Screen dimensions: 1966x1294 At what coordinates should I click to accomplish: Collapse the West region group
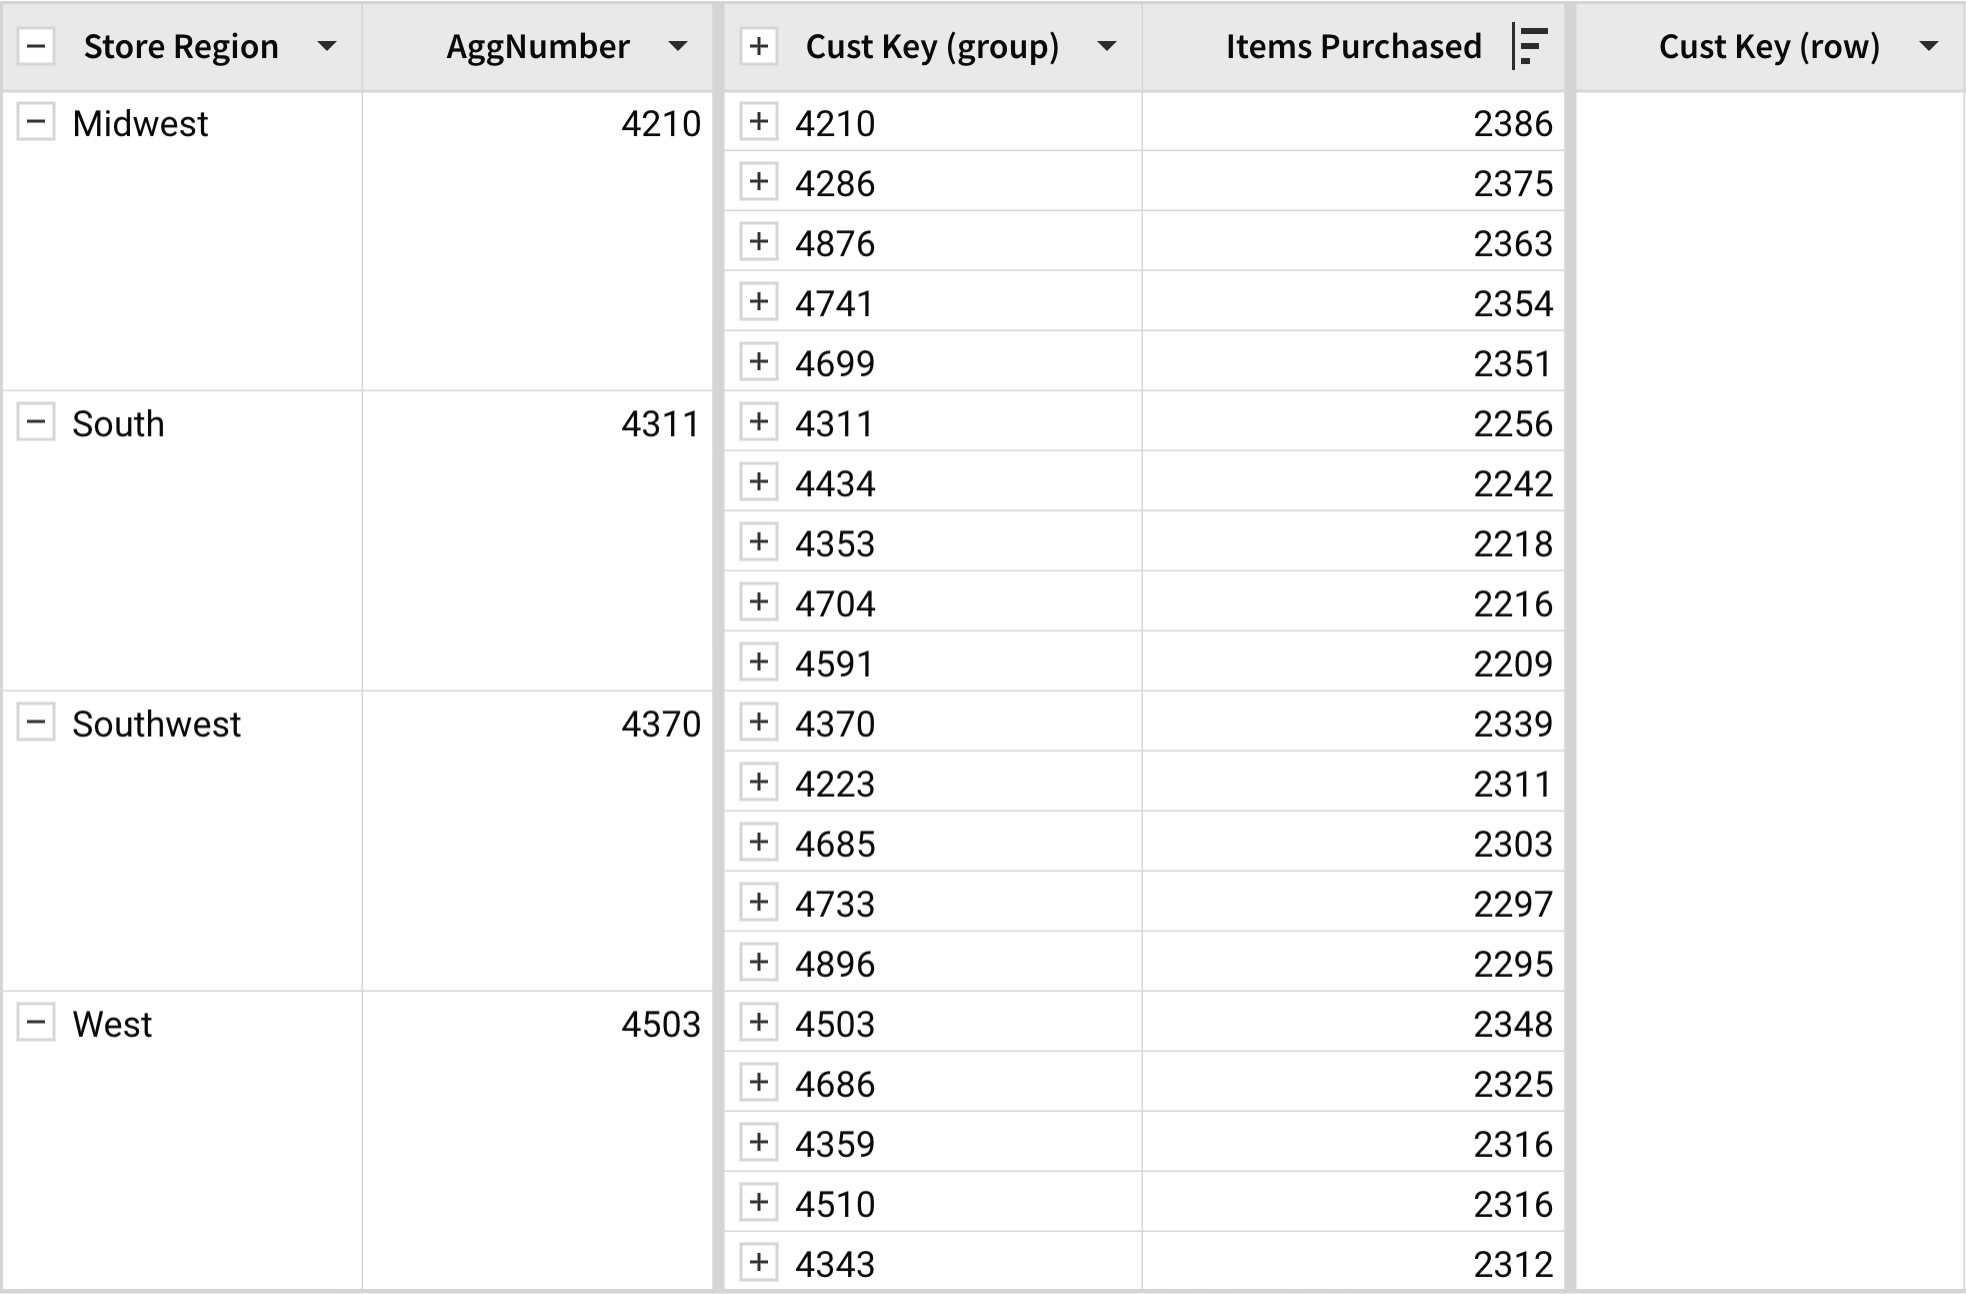(x=36, y=1022)
